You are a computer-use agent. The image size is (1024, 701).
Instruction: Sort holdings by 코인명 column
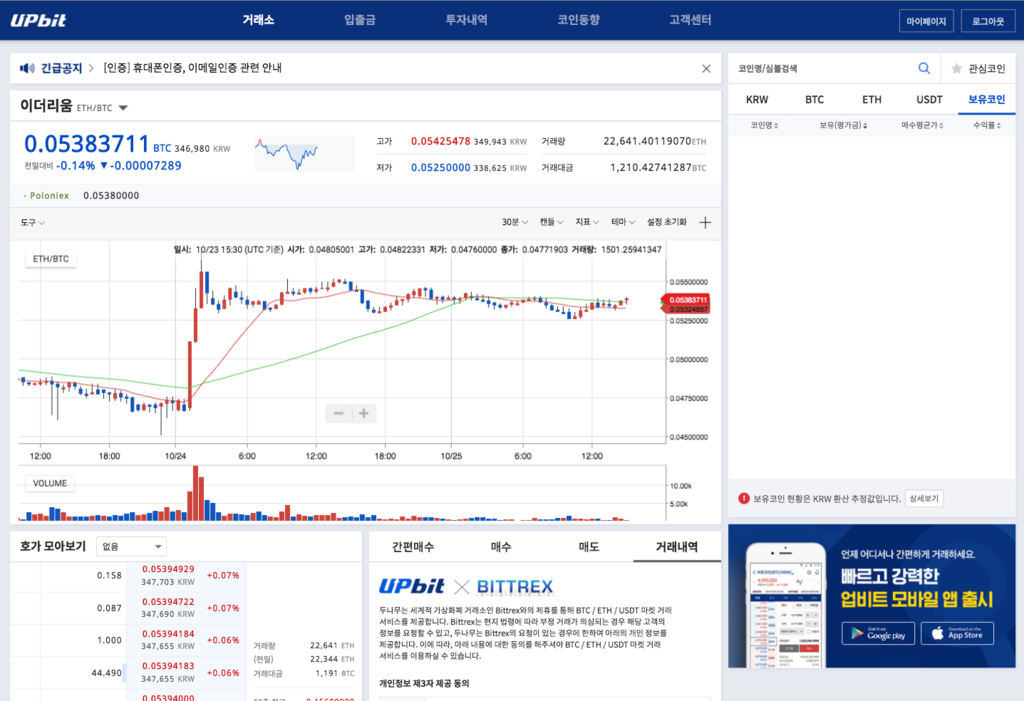(764, 125)
